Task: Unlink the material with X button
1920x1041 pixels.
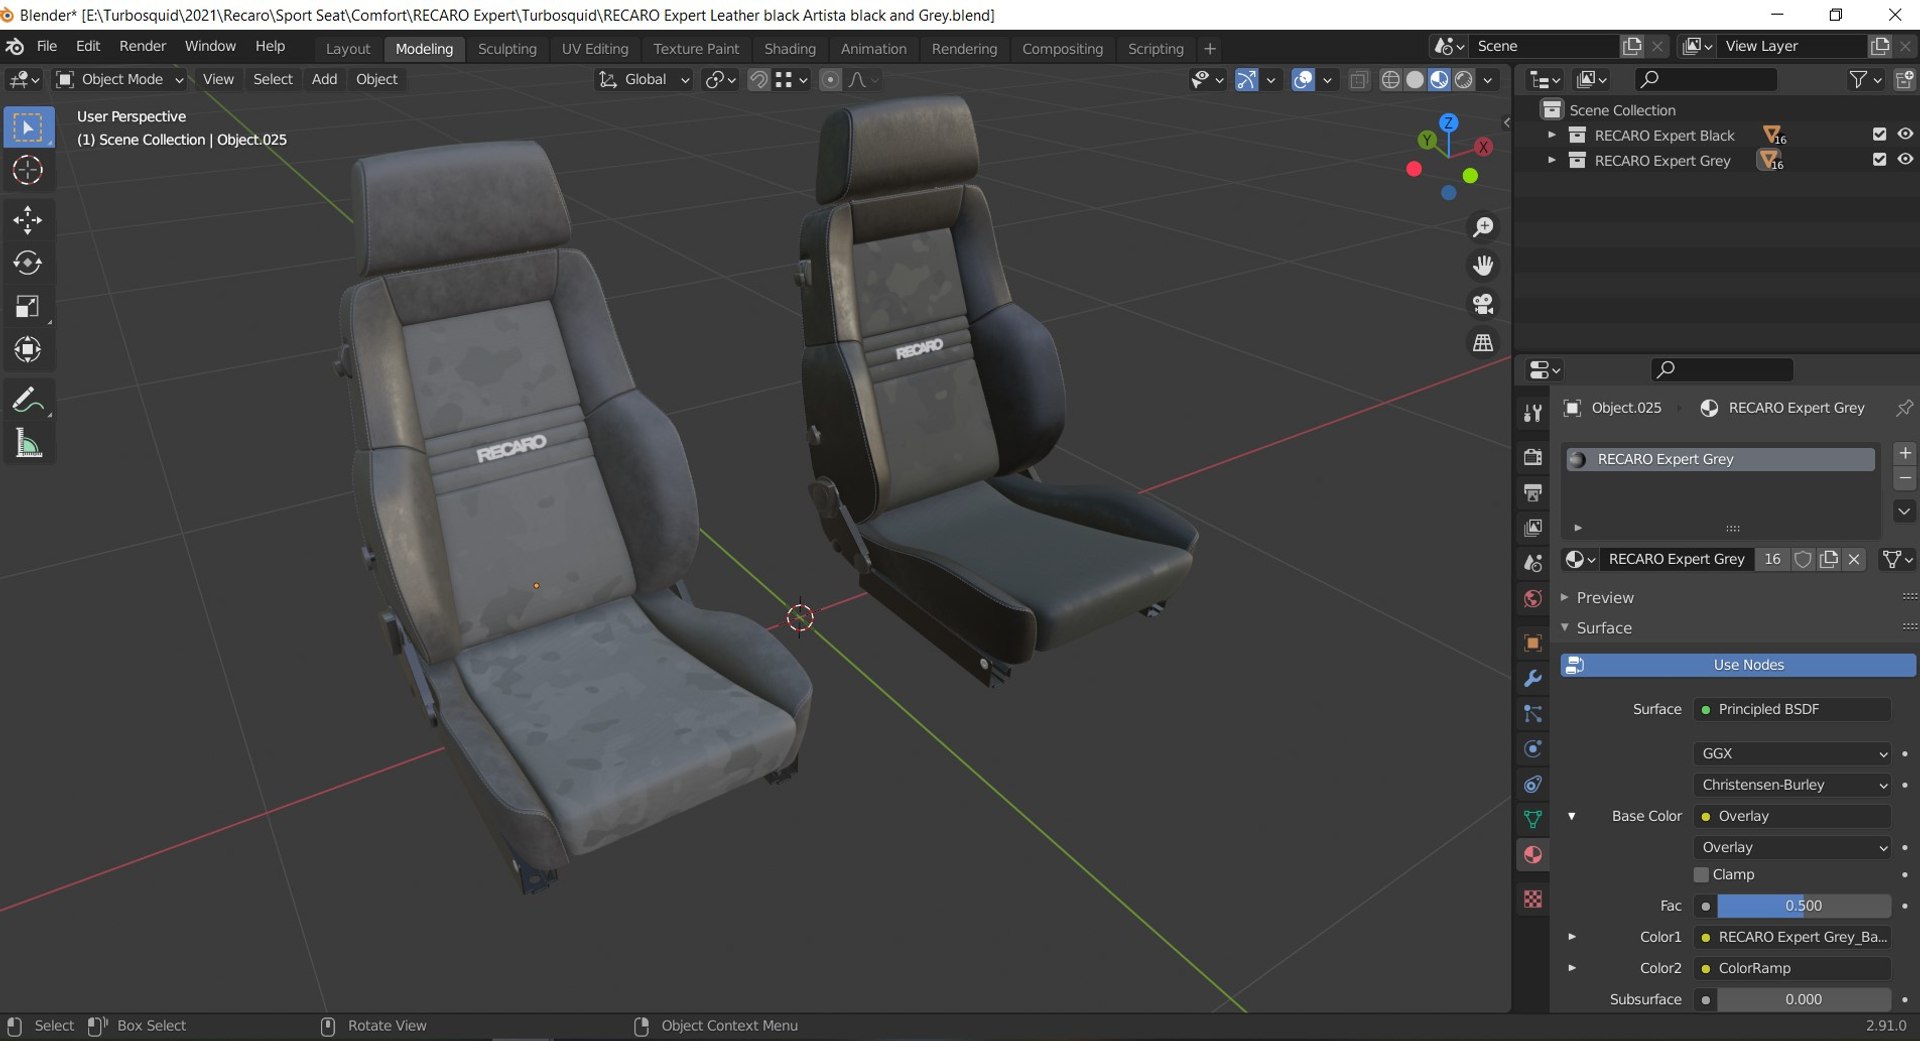Action: coord(1854,559)
